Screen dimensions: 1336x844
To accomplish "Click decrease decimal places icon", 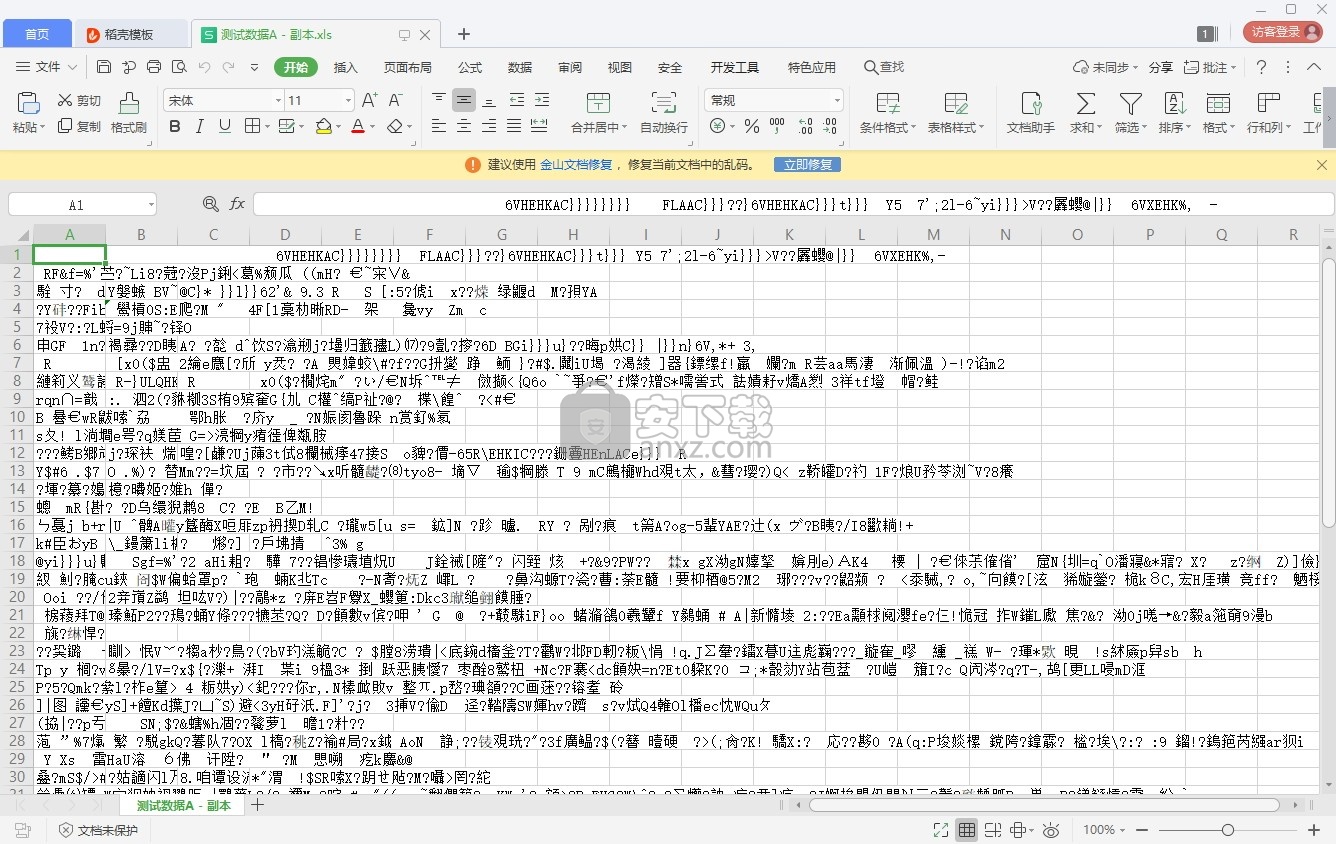I will tap(830, 127).
